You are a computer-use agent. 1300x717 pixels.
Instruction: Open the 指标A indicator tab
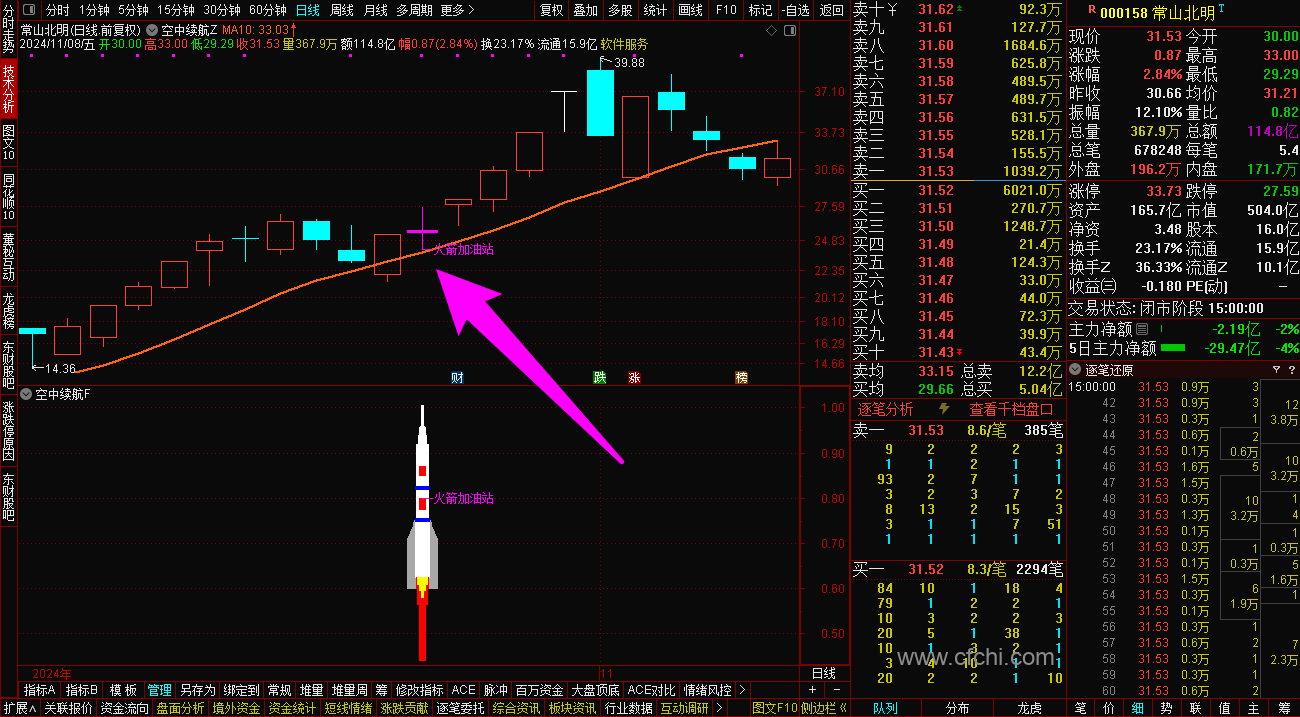click(x=40, y=690)
